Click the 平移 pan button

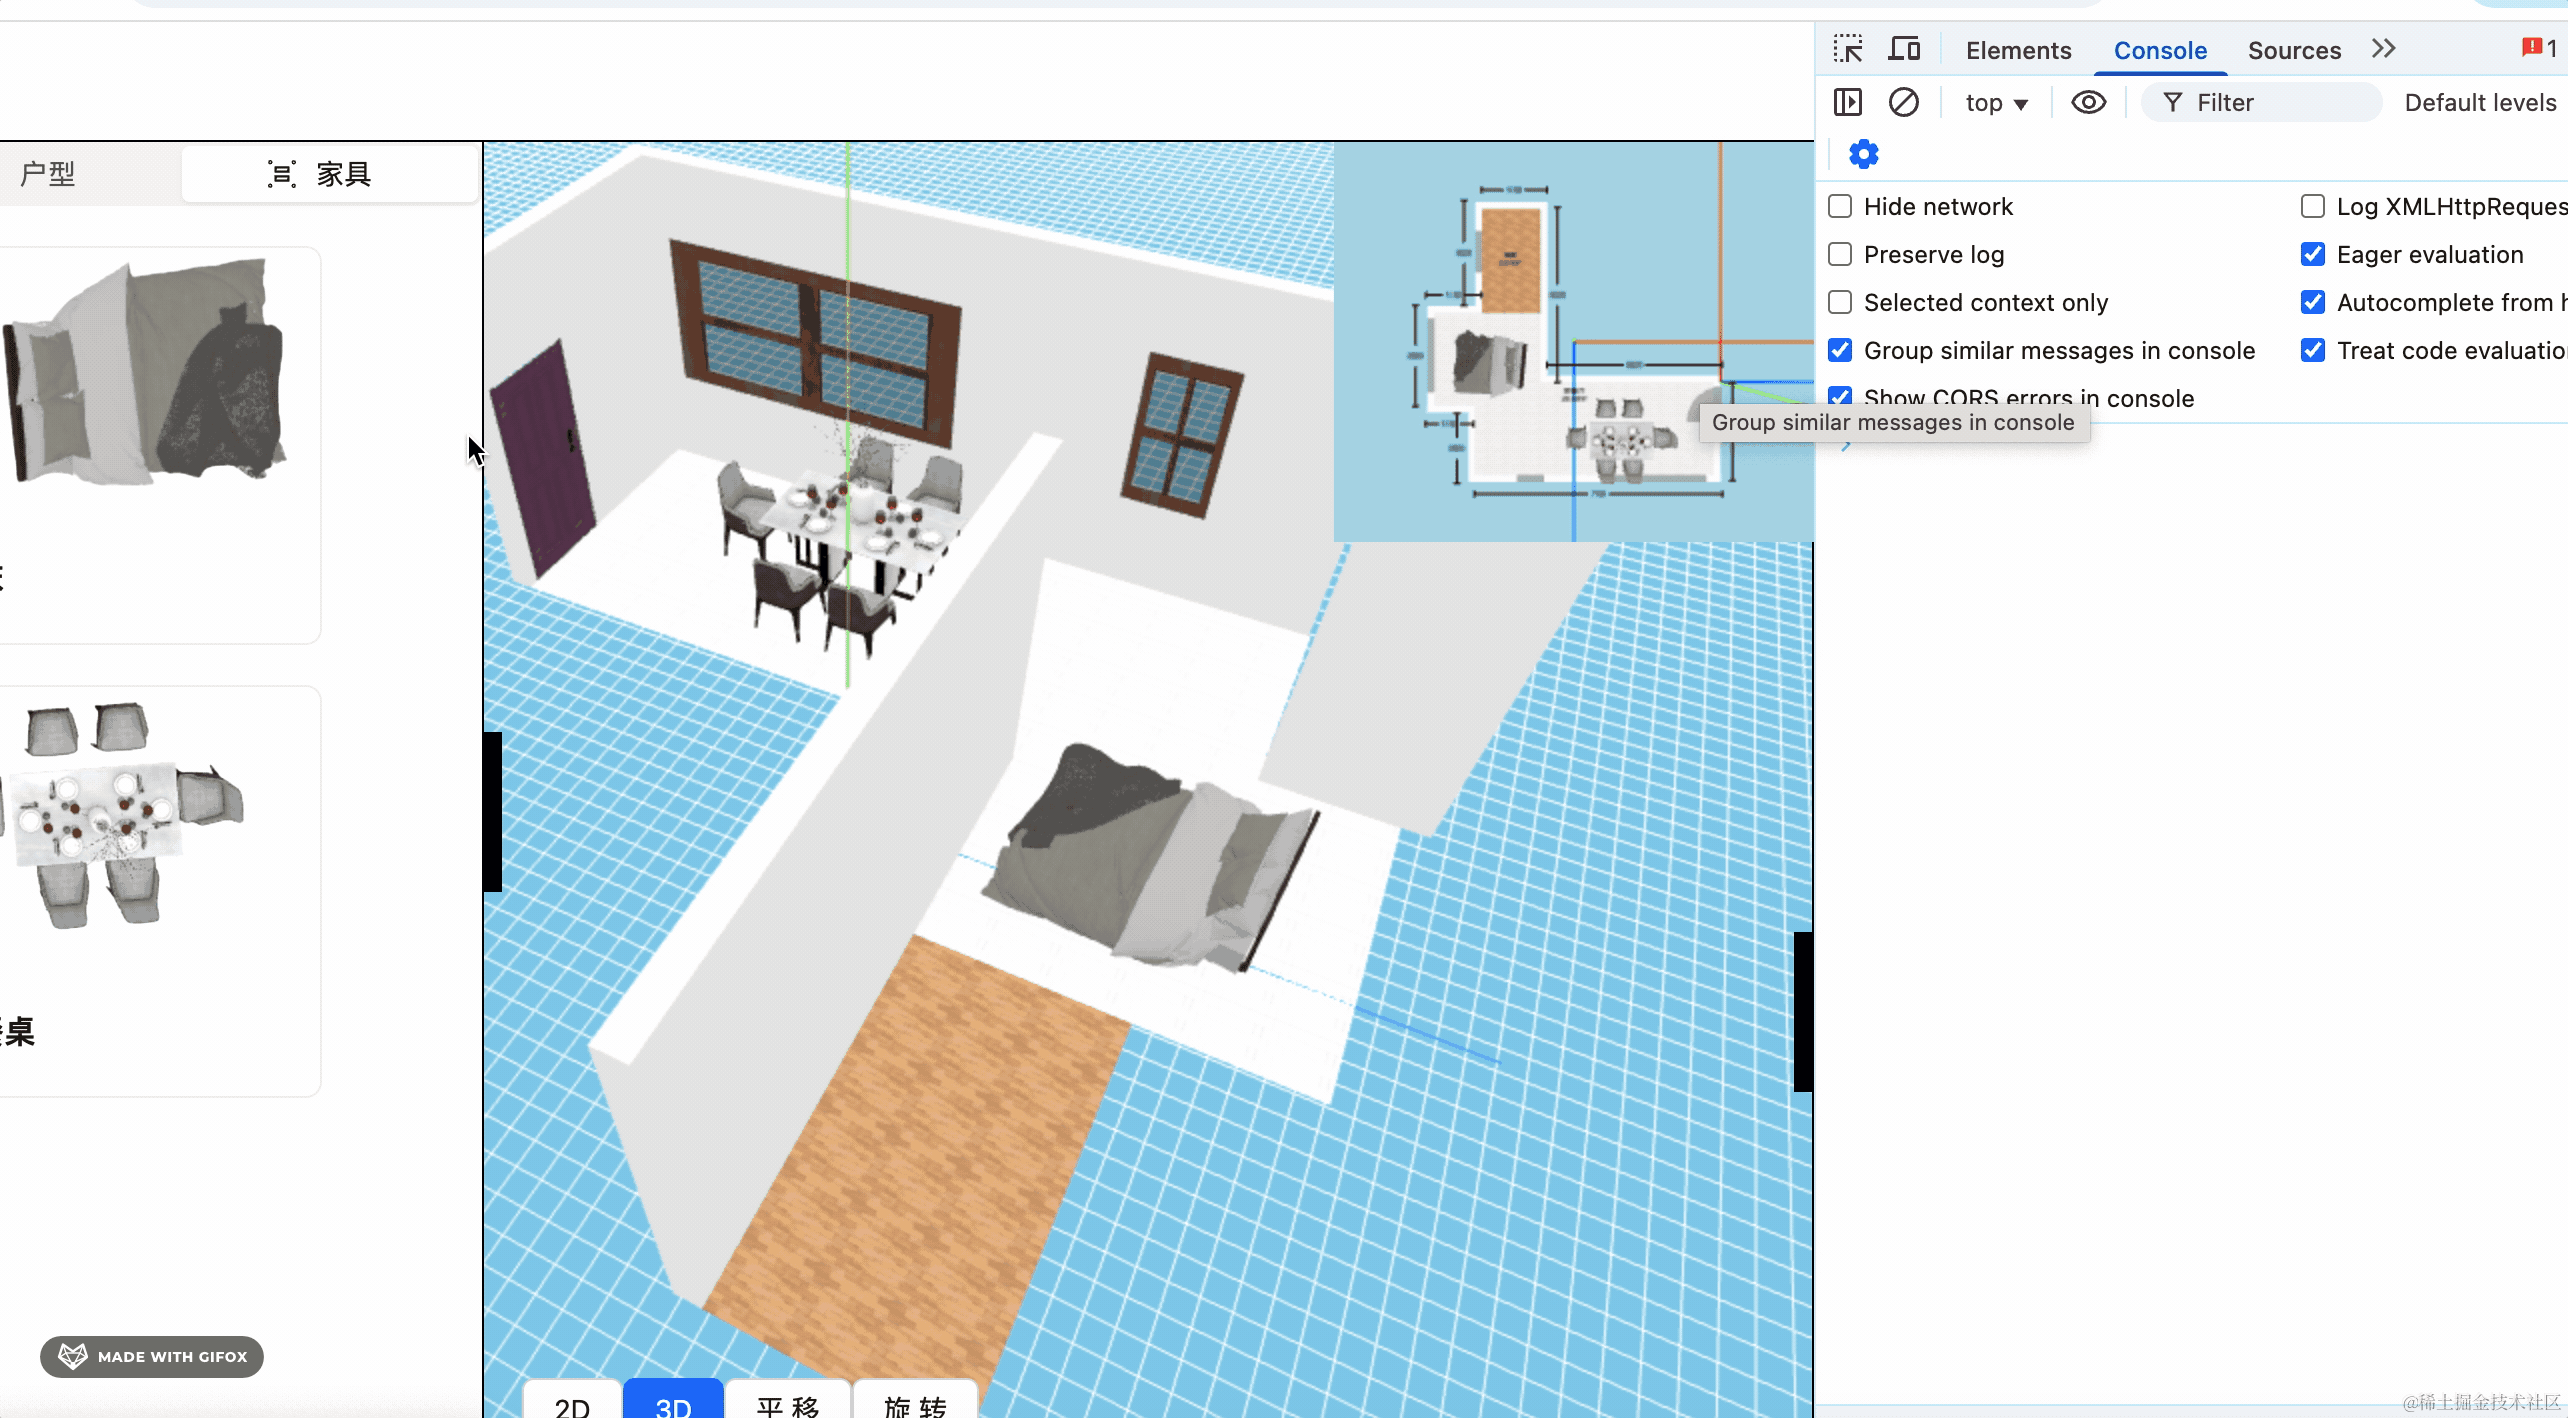pos(788,1400)
